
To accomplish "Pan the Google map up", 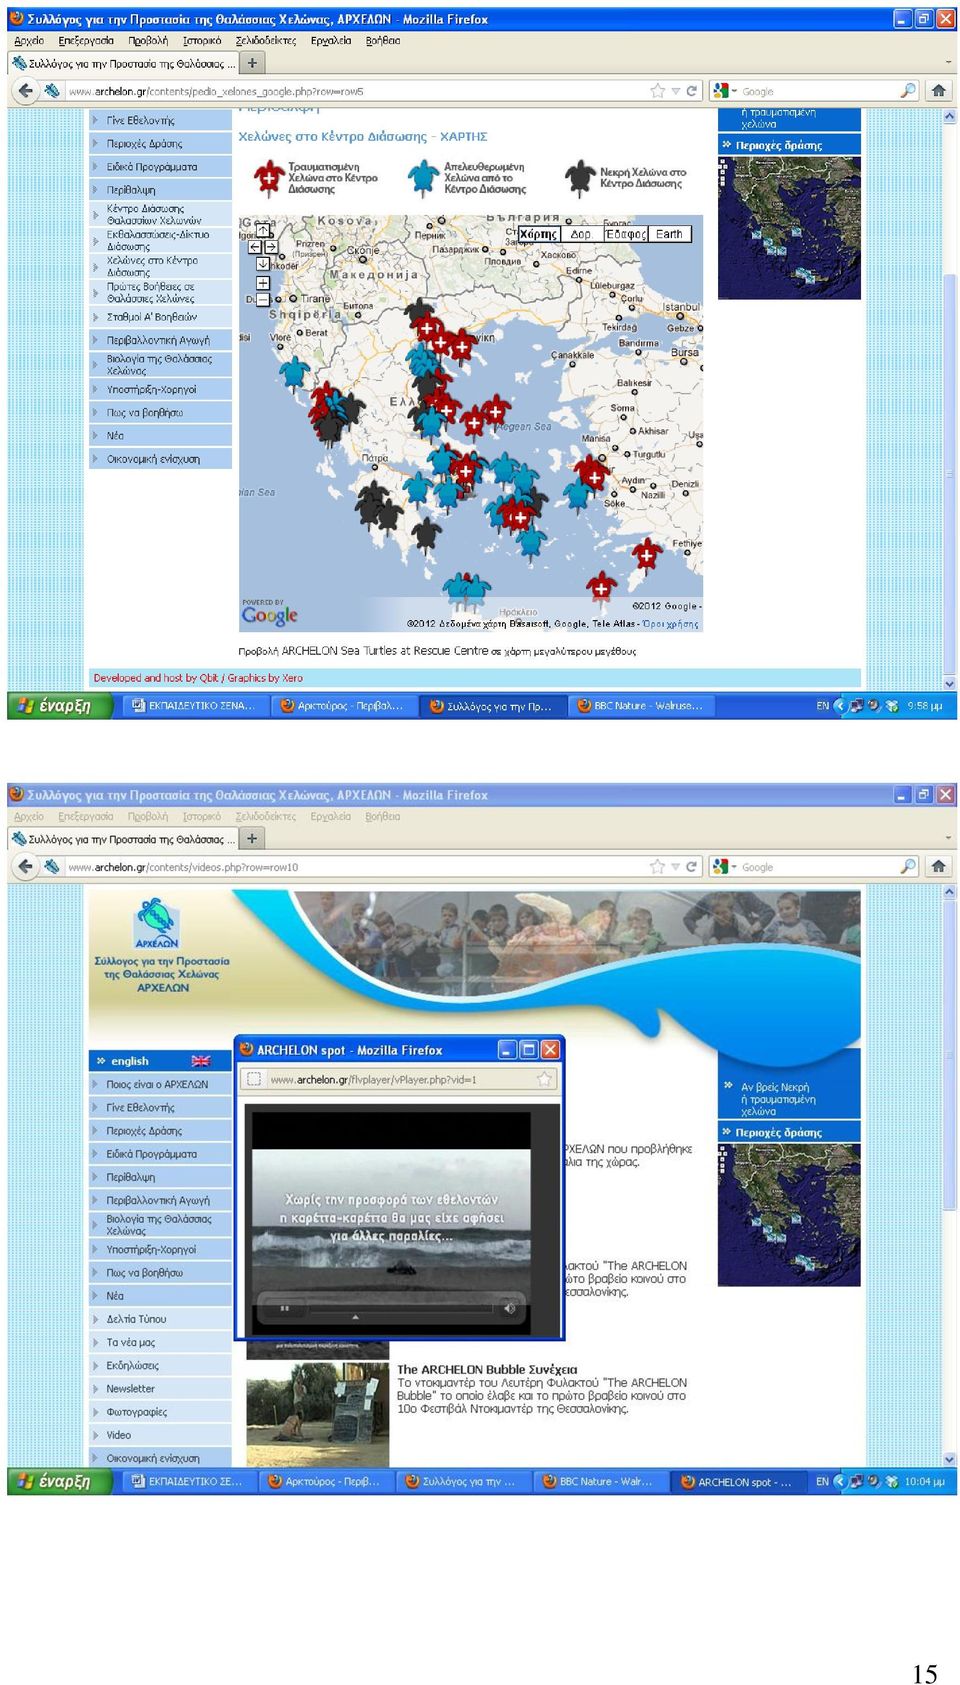I will pyautogui.click(x=263, y=231).
